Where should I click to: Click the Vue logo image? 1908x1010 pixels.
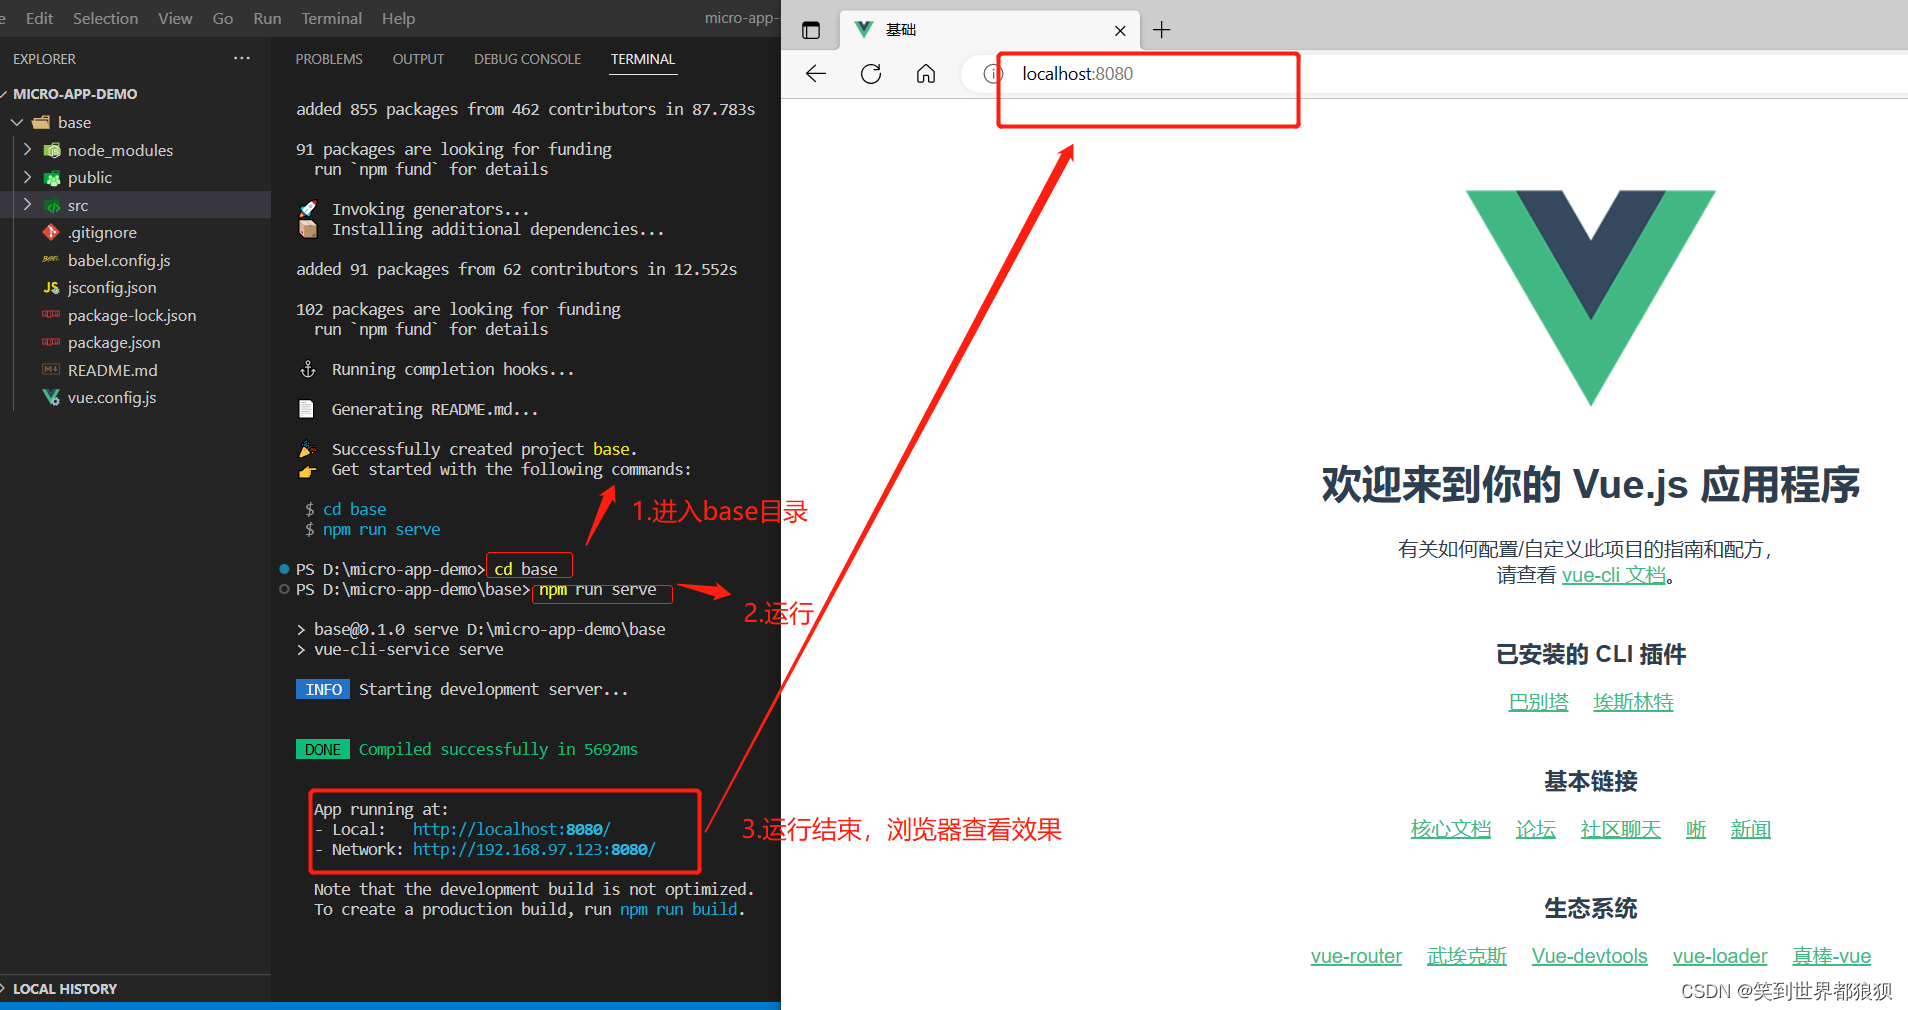click(1590, 298)
